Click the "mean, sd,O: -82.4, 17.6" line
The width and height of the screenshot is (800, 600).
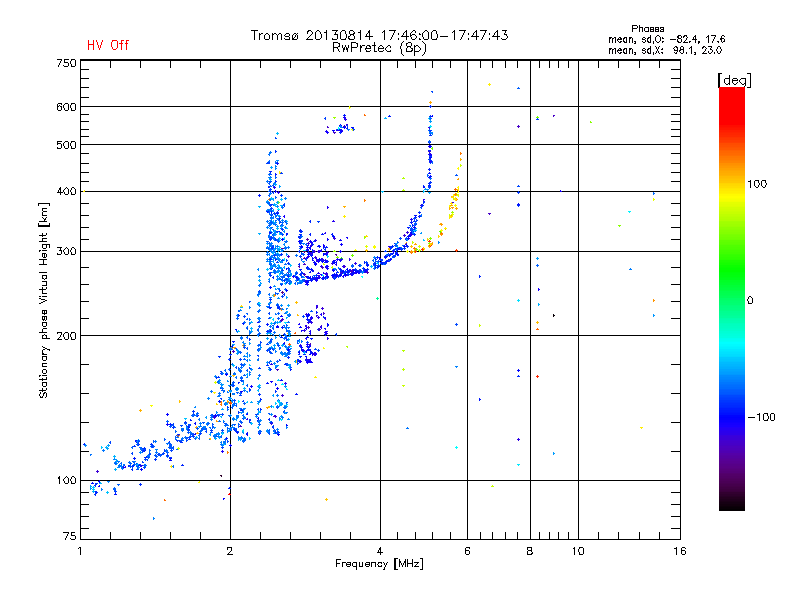666,39
